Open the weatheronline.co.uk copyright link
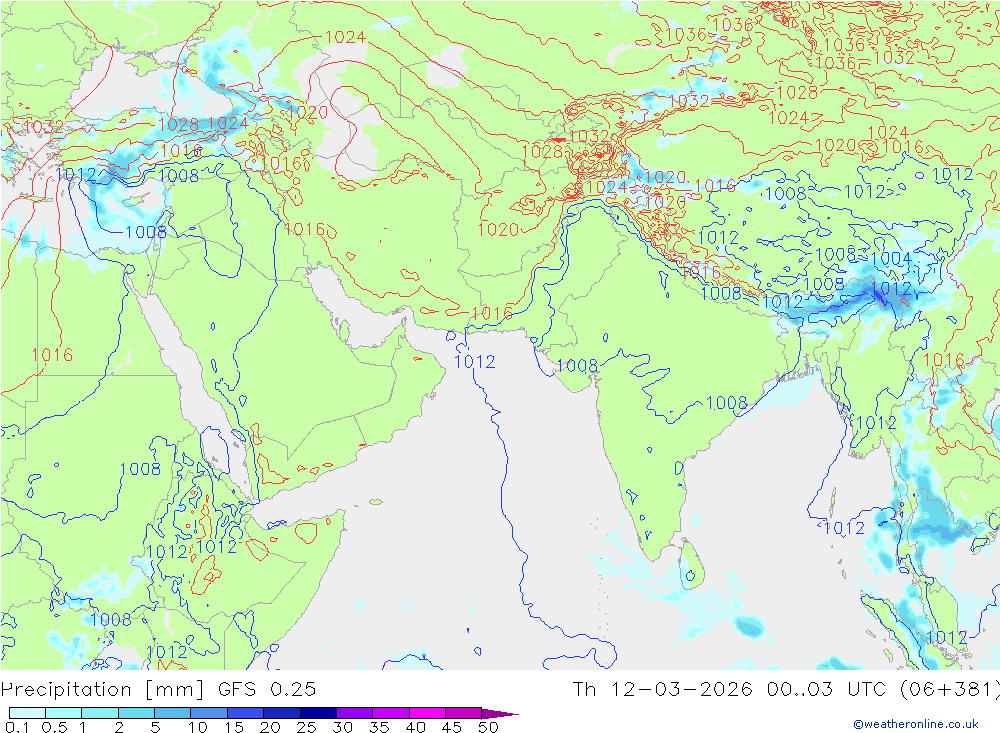This screenshot has width=1000, height=733. 915,723
